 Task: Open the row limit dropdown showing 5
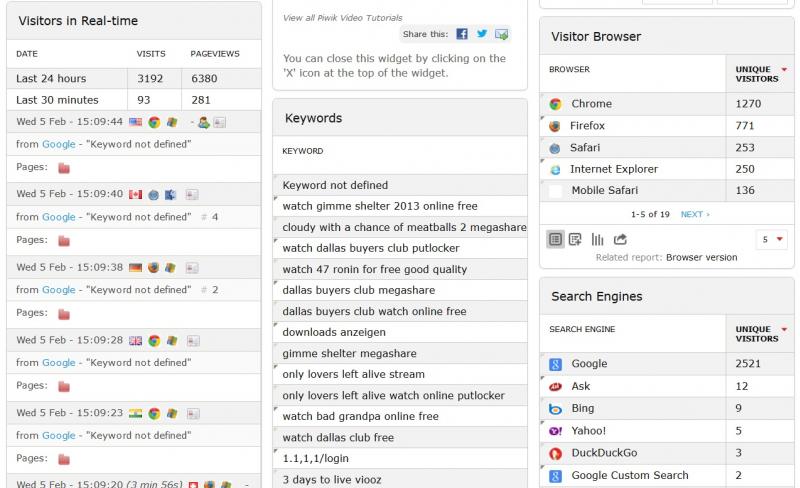pyautogui.click(x=772, y=239)
